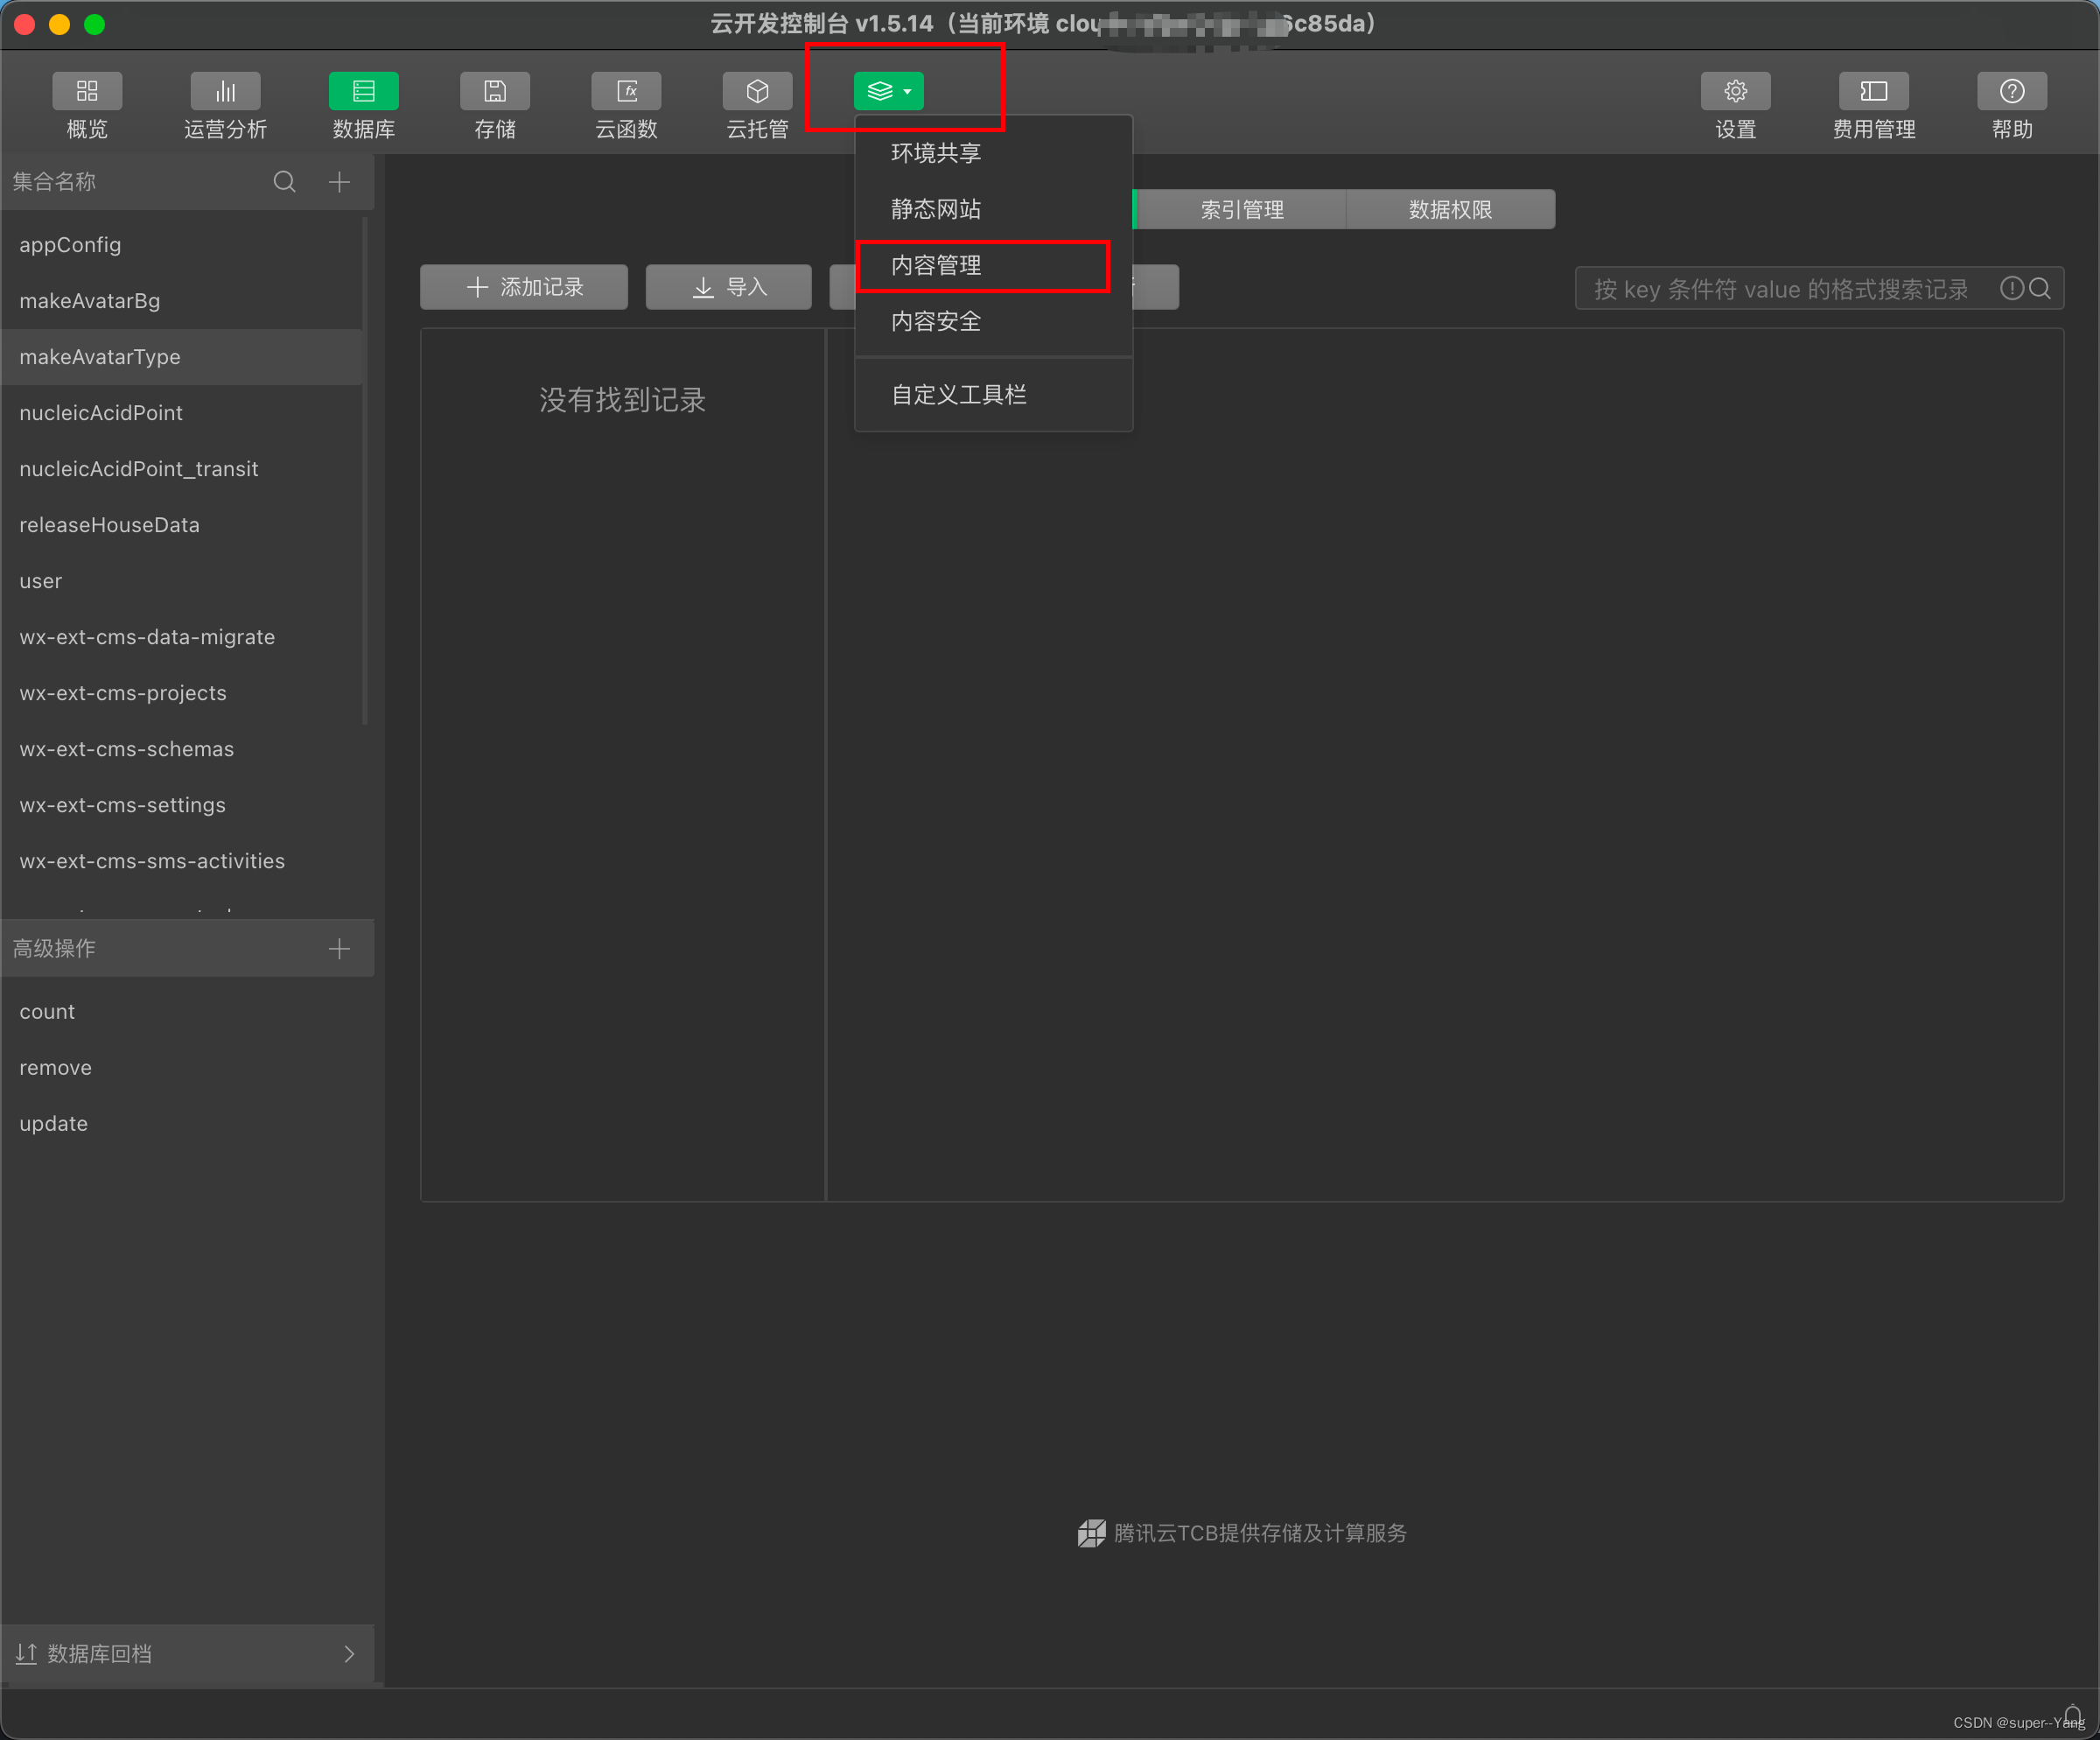This screenshot has width=2100, height=1740.
Task: Select the wx-ext-cms-schemas collection
Action: (181, 749)
